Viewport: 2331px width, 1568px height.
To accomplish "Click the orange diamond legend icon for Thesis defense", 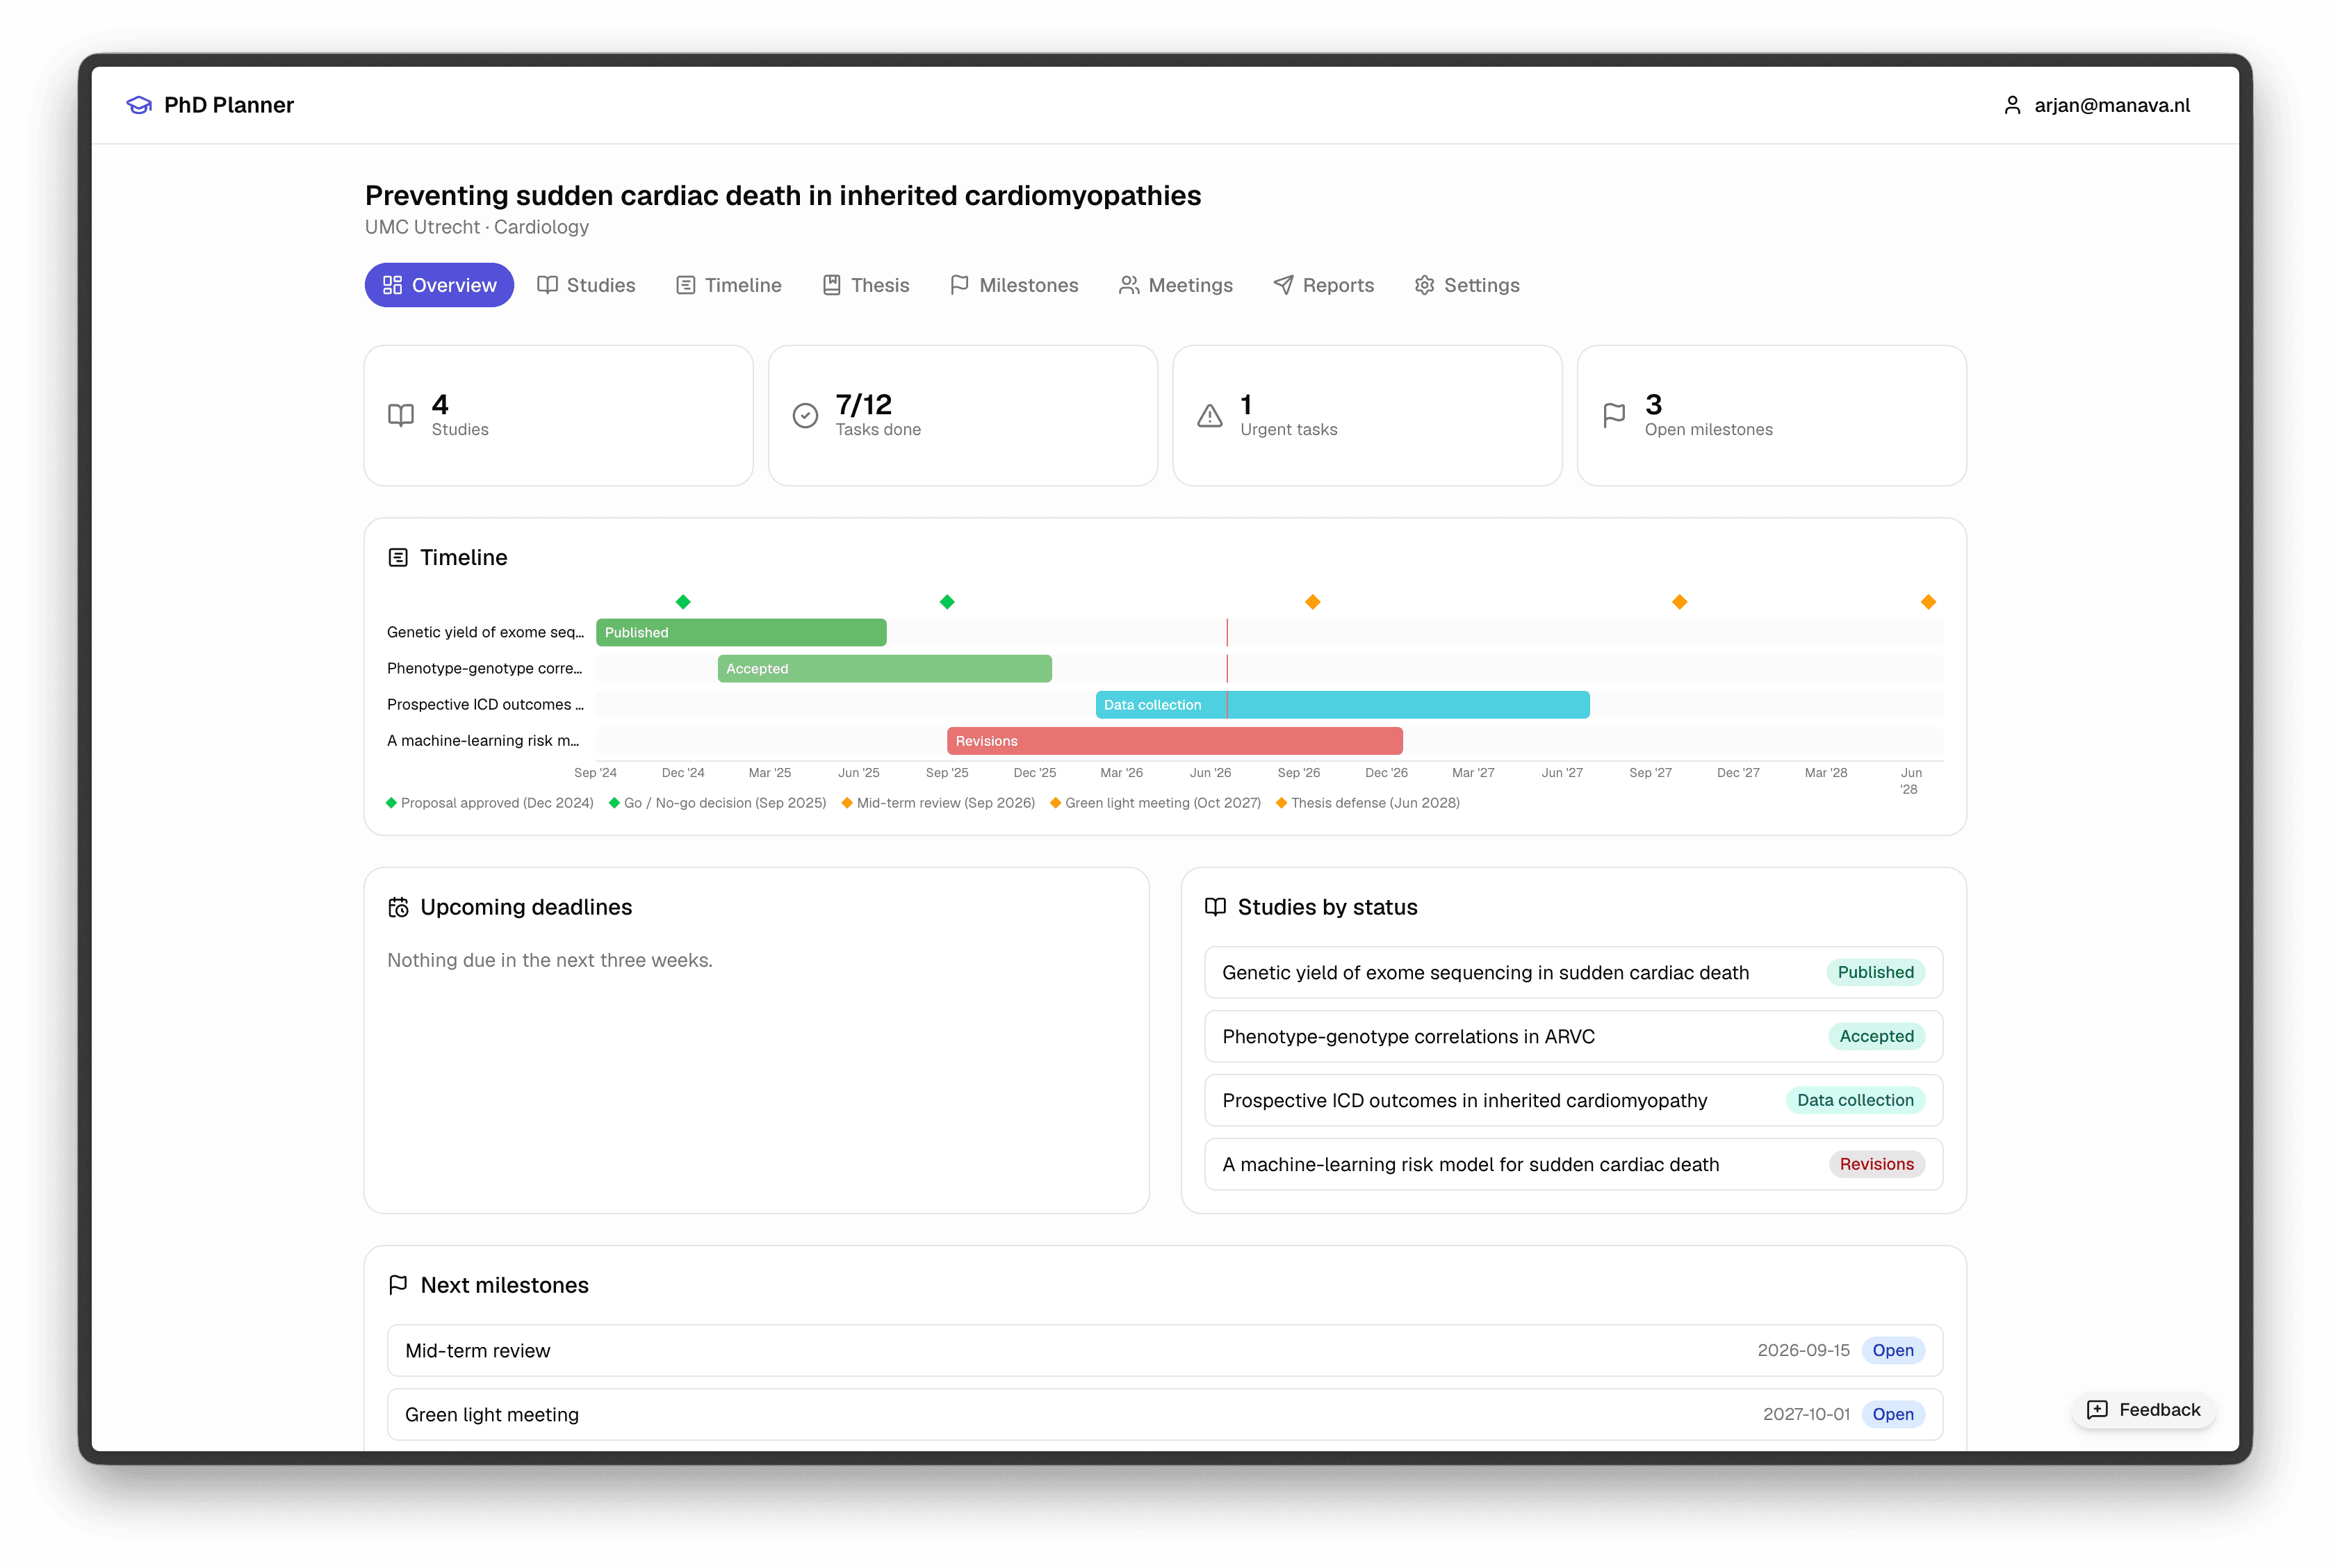I will point(1281,803).
